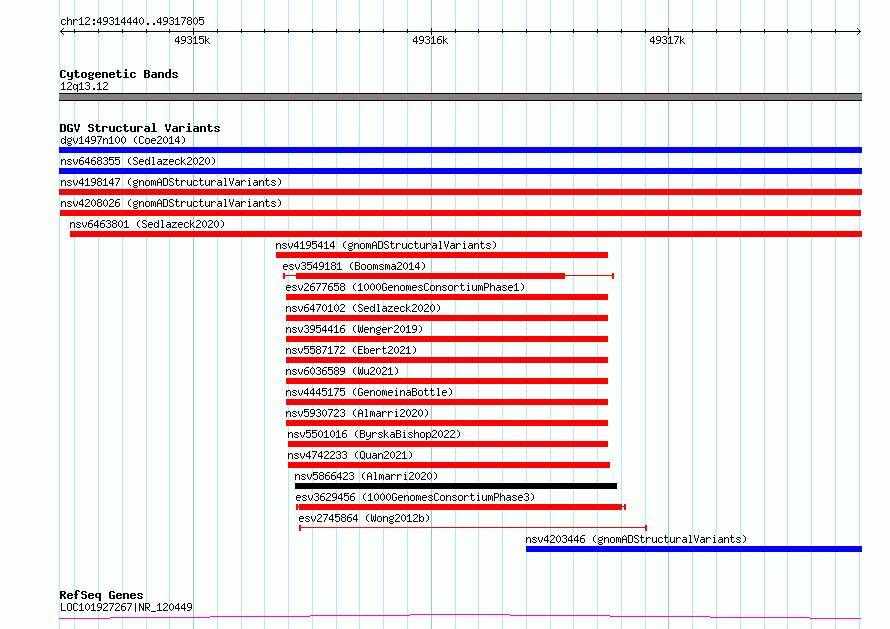Click the red bar under nsv6470102

pos(447,318)
